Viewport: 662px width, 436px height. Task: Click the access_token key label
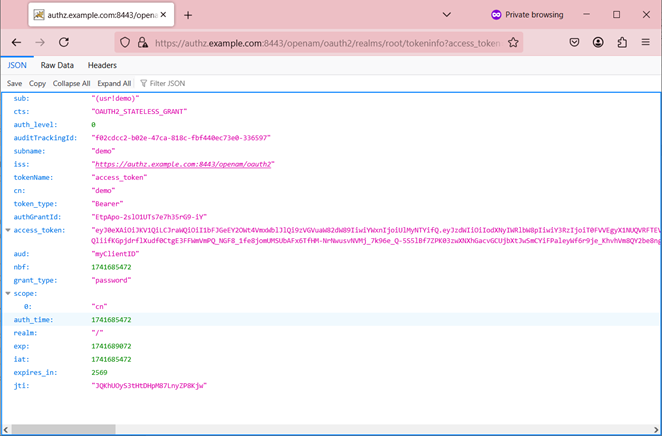(39, 230)
